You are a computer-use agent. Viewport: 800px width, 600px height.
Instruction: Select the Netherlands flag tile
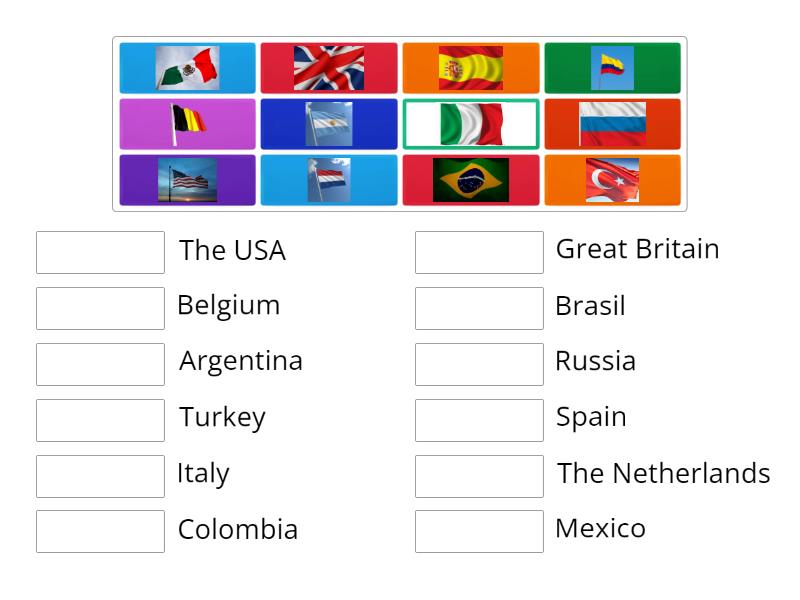[x=328, y=180]
